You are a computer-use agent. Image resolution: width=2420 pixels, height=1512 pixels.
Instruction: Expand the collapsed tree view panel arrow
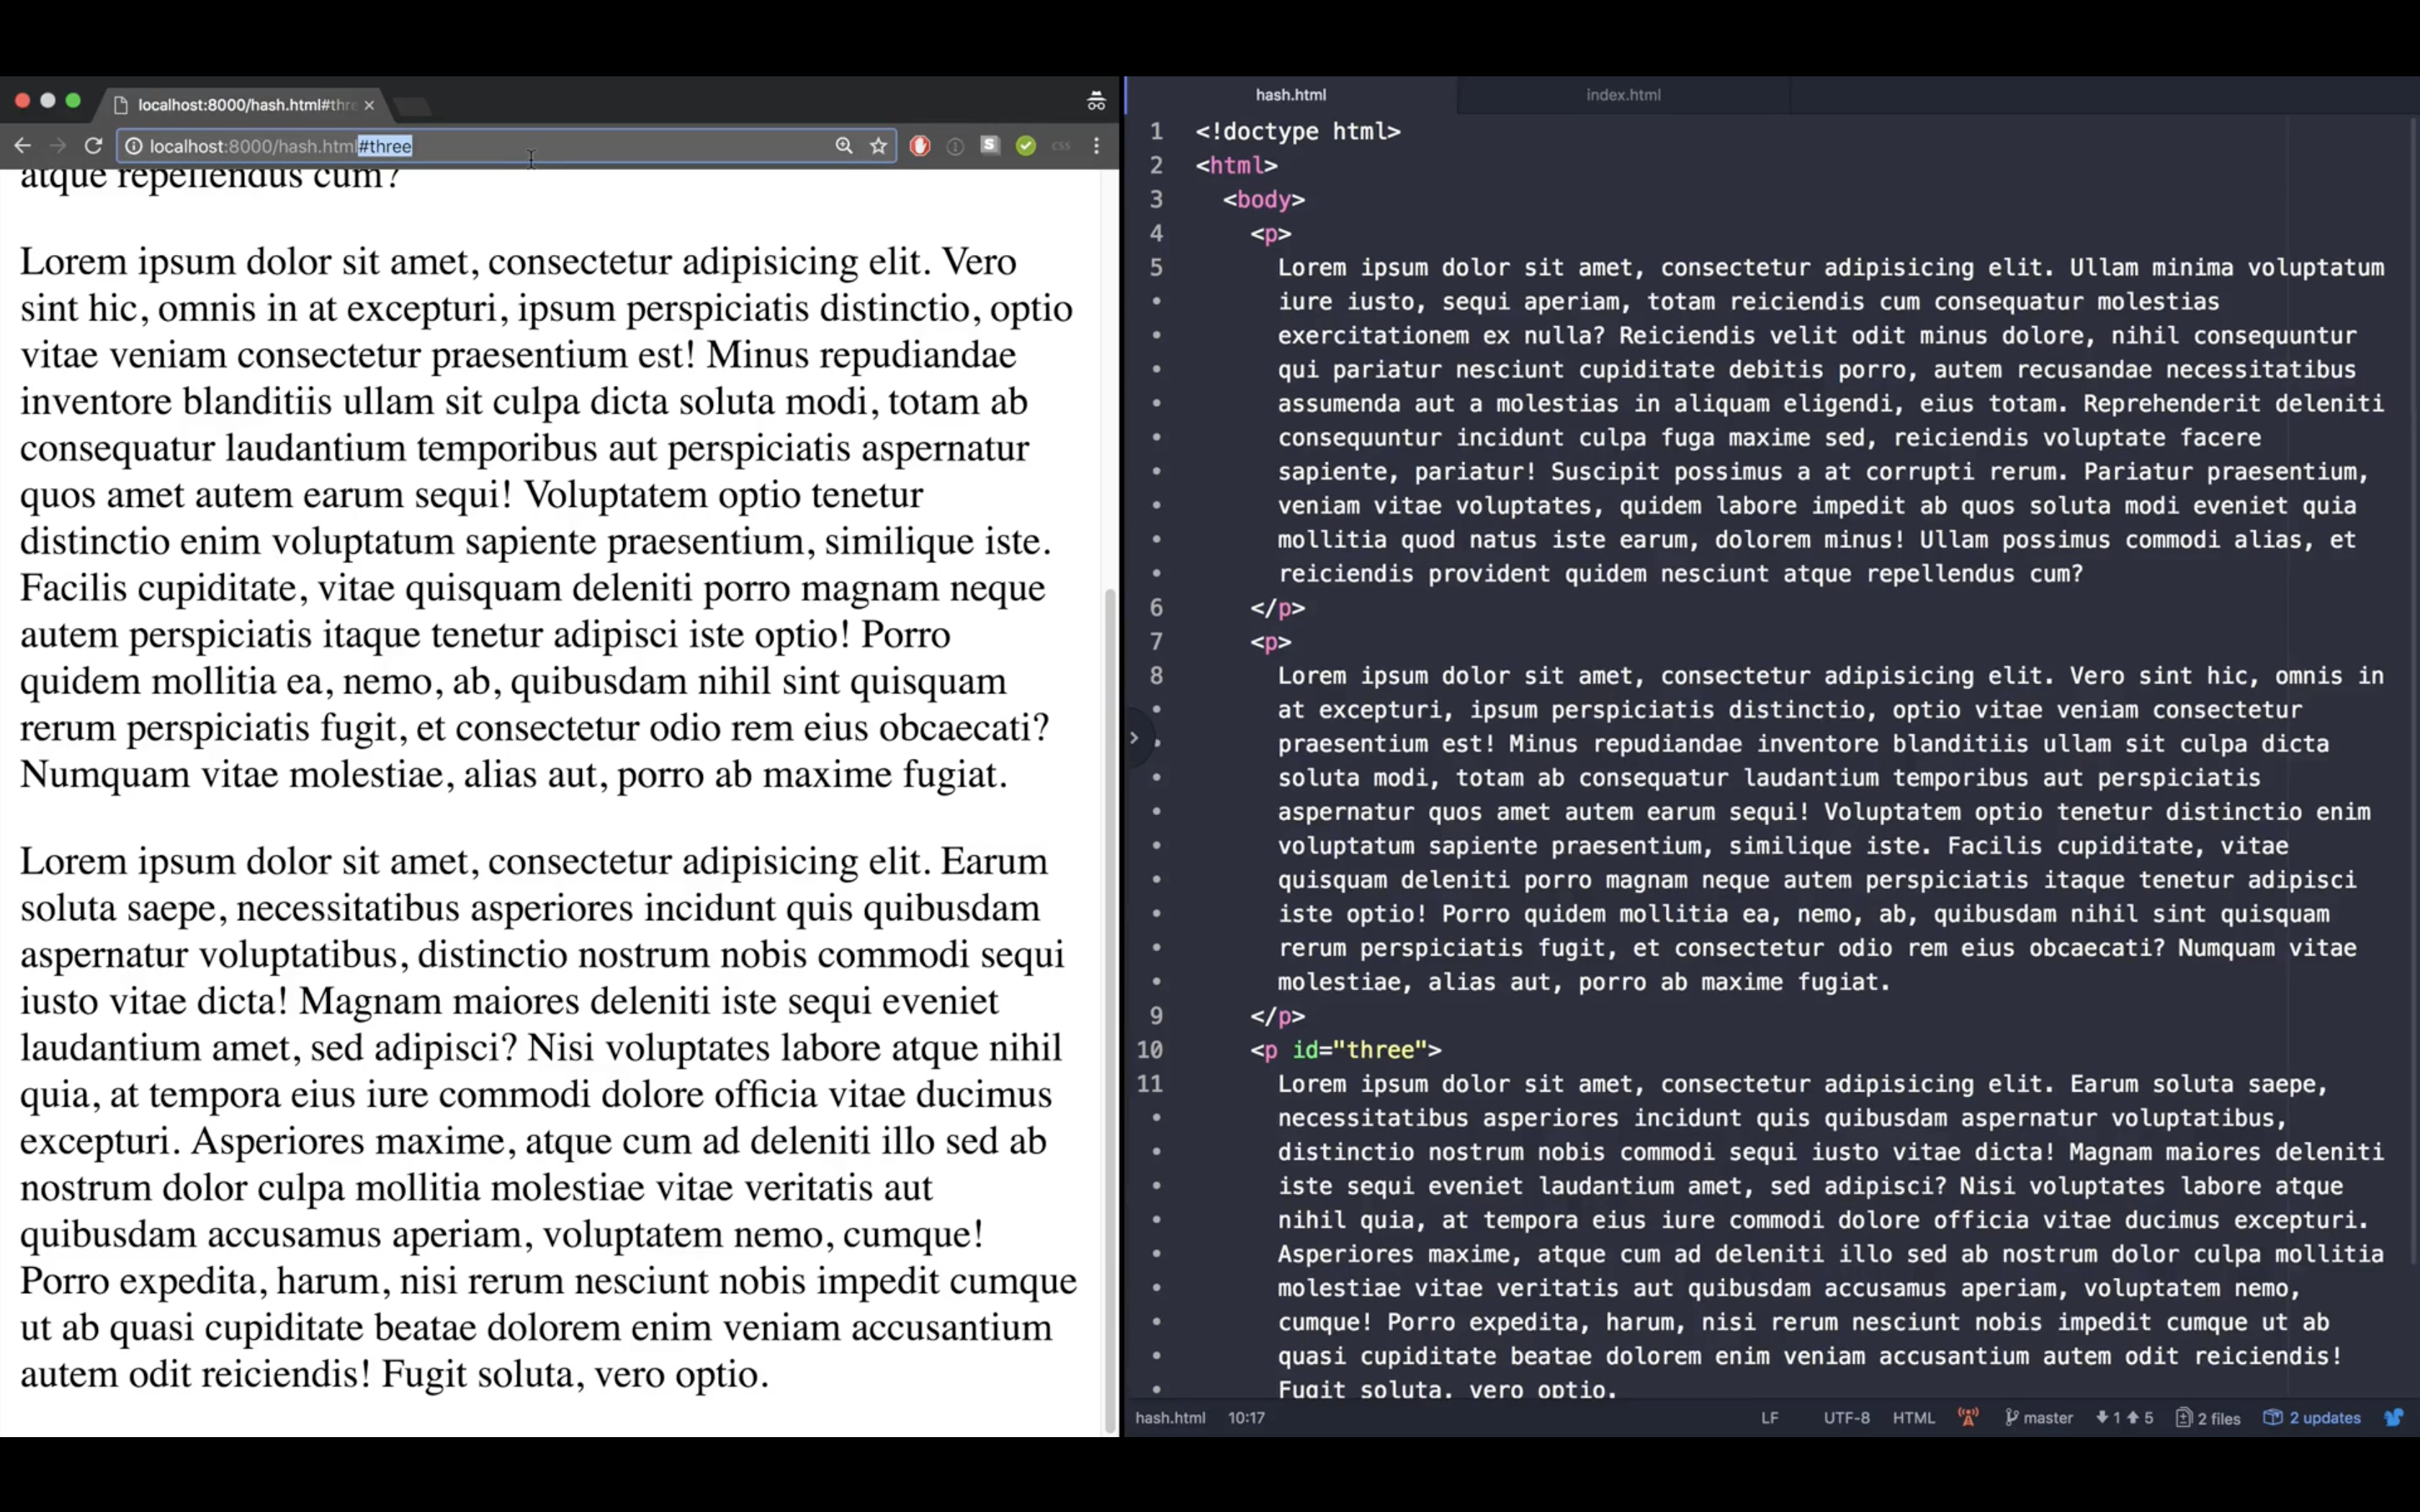click(1134, 738)
